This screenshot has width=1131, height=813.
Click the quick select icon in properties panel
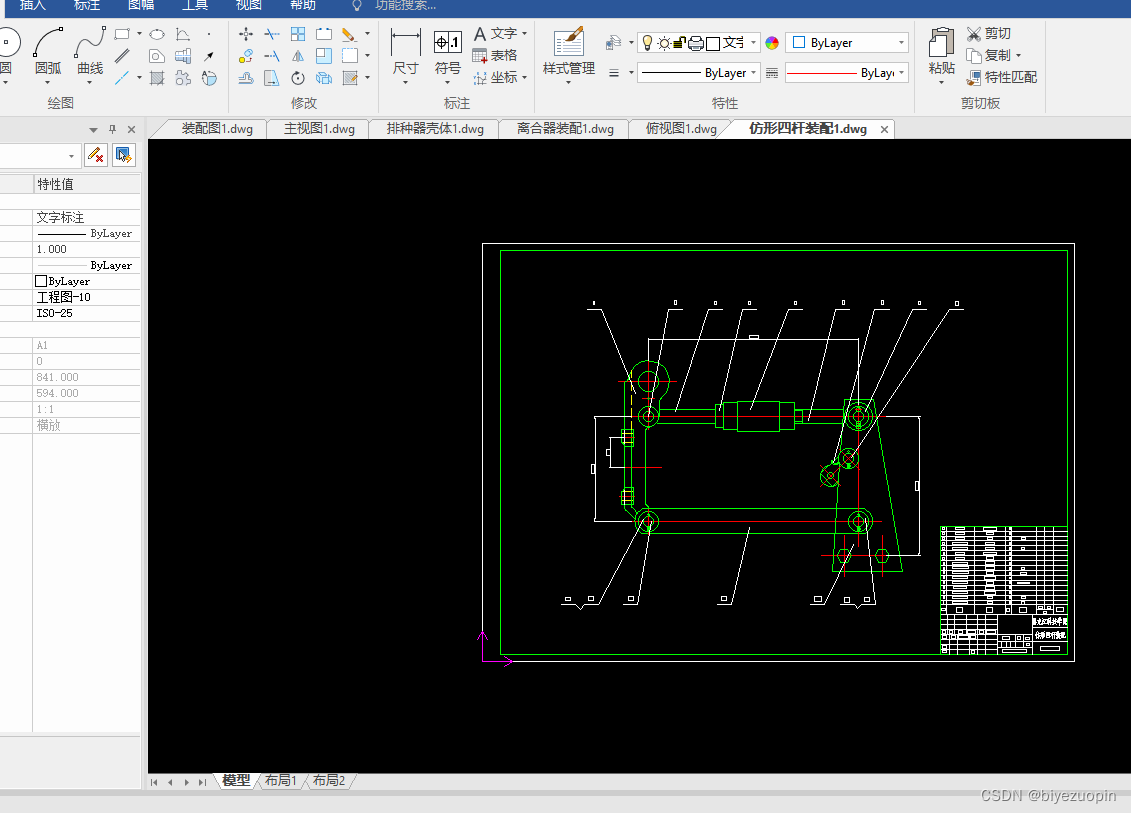(x=123, y=155)
